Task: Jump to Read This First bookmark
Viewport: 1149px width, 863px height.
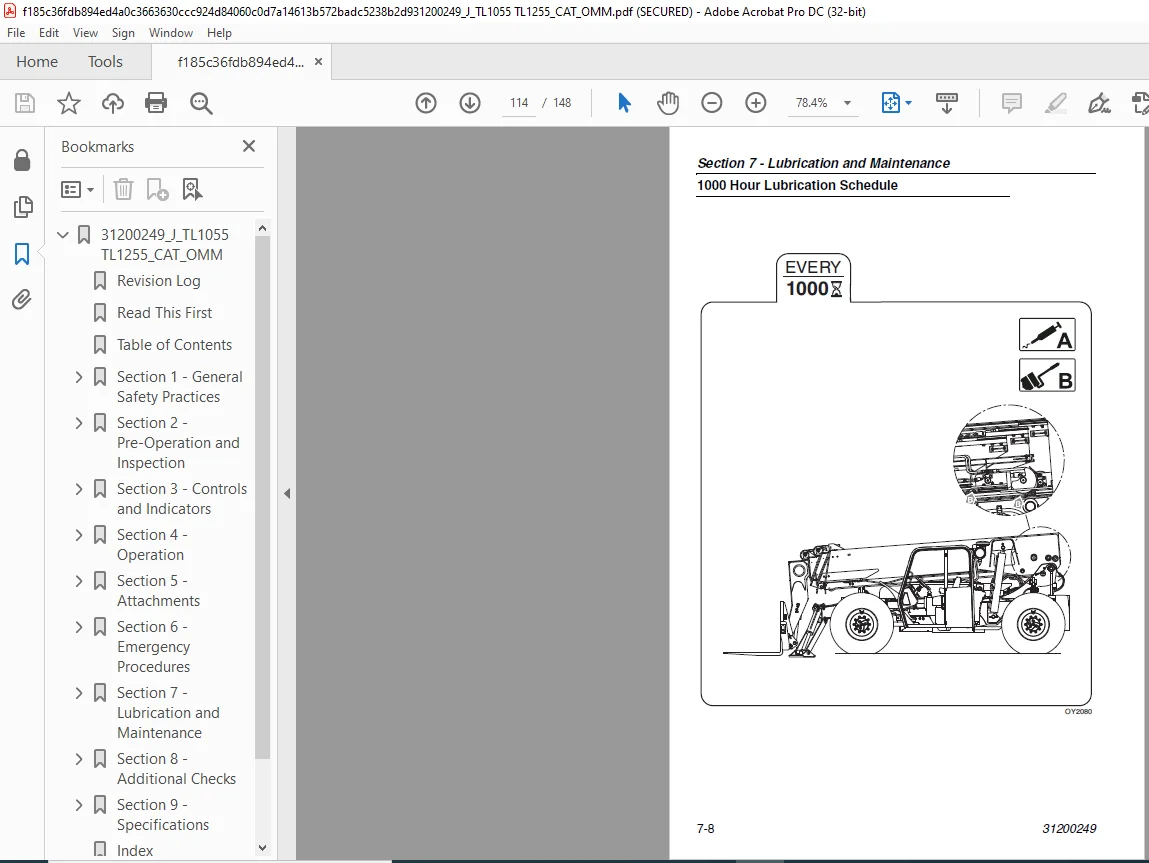Action: (164, 313)
